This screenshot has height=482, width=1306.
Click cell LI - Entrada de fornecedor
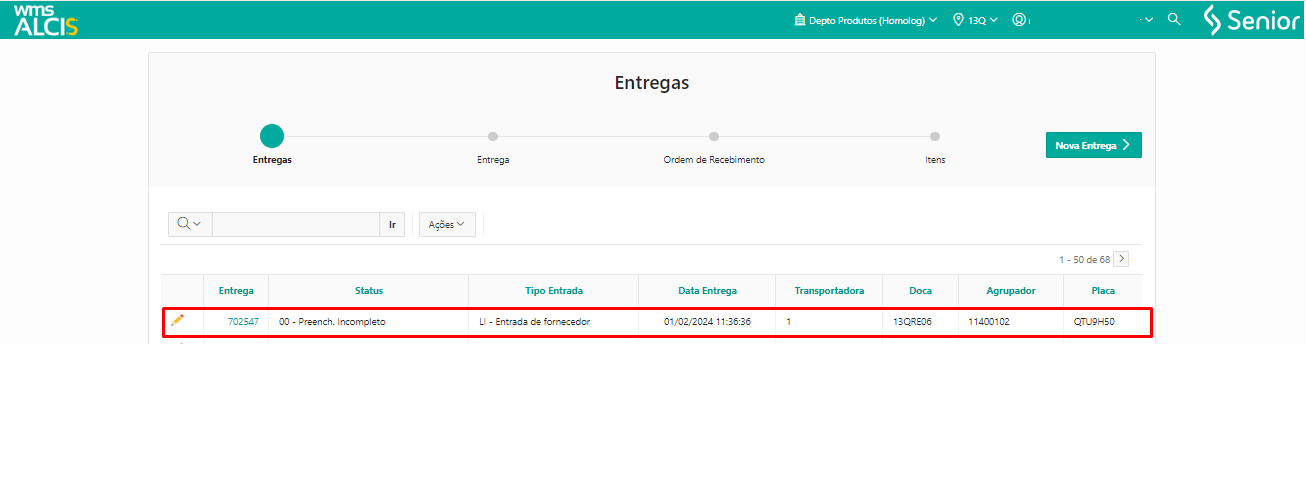[x=535, y=322]
